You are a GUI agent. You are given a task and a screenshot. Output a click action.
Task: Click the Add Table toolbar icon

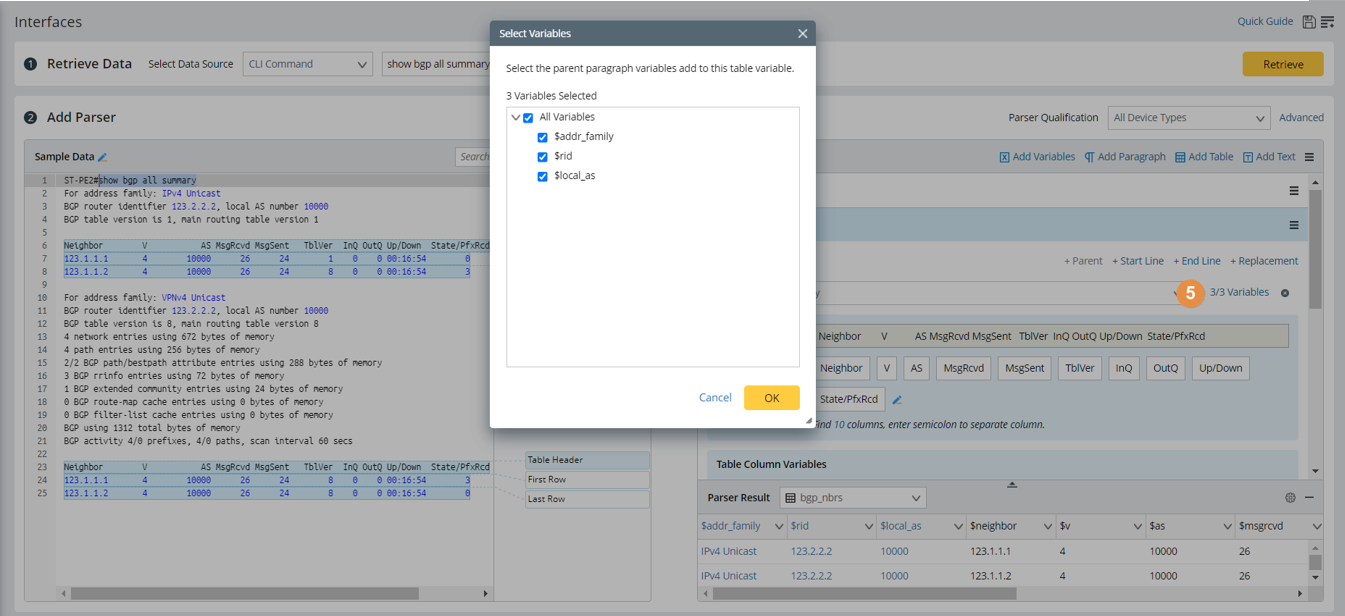[1181, 157]
